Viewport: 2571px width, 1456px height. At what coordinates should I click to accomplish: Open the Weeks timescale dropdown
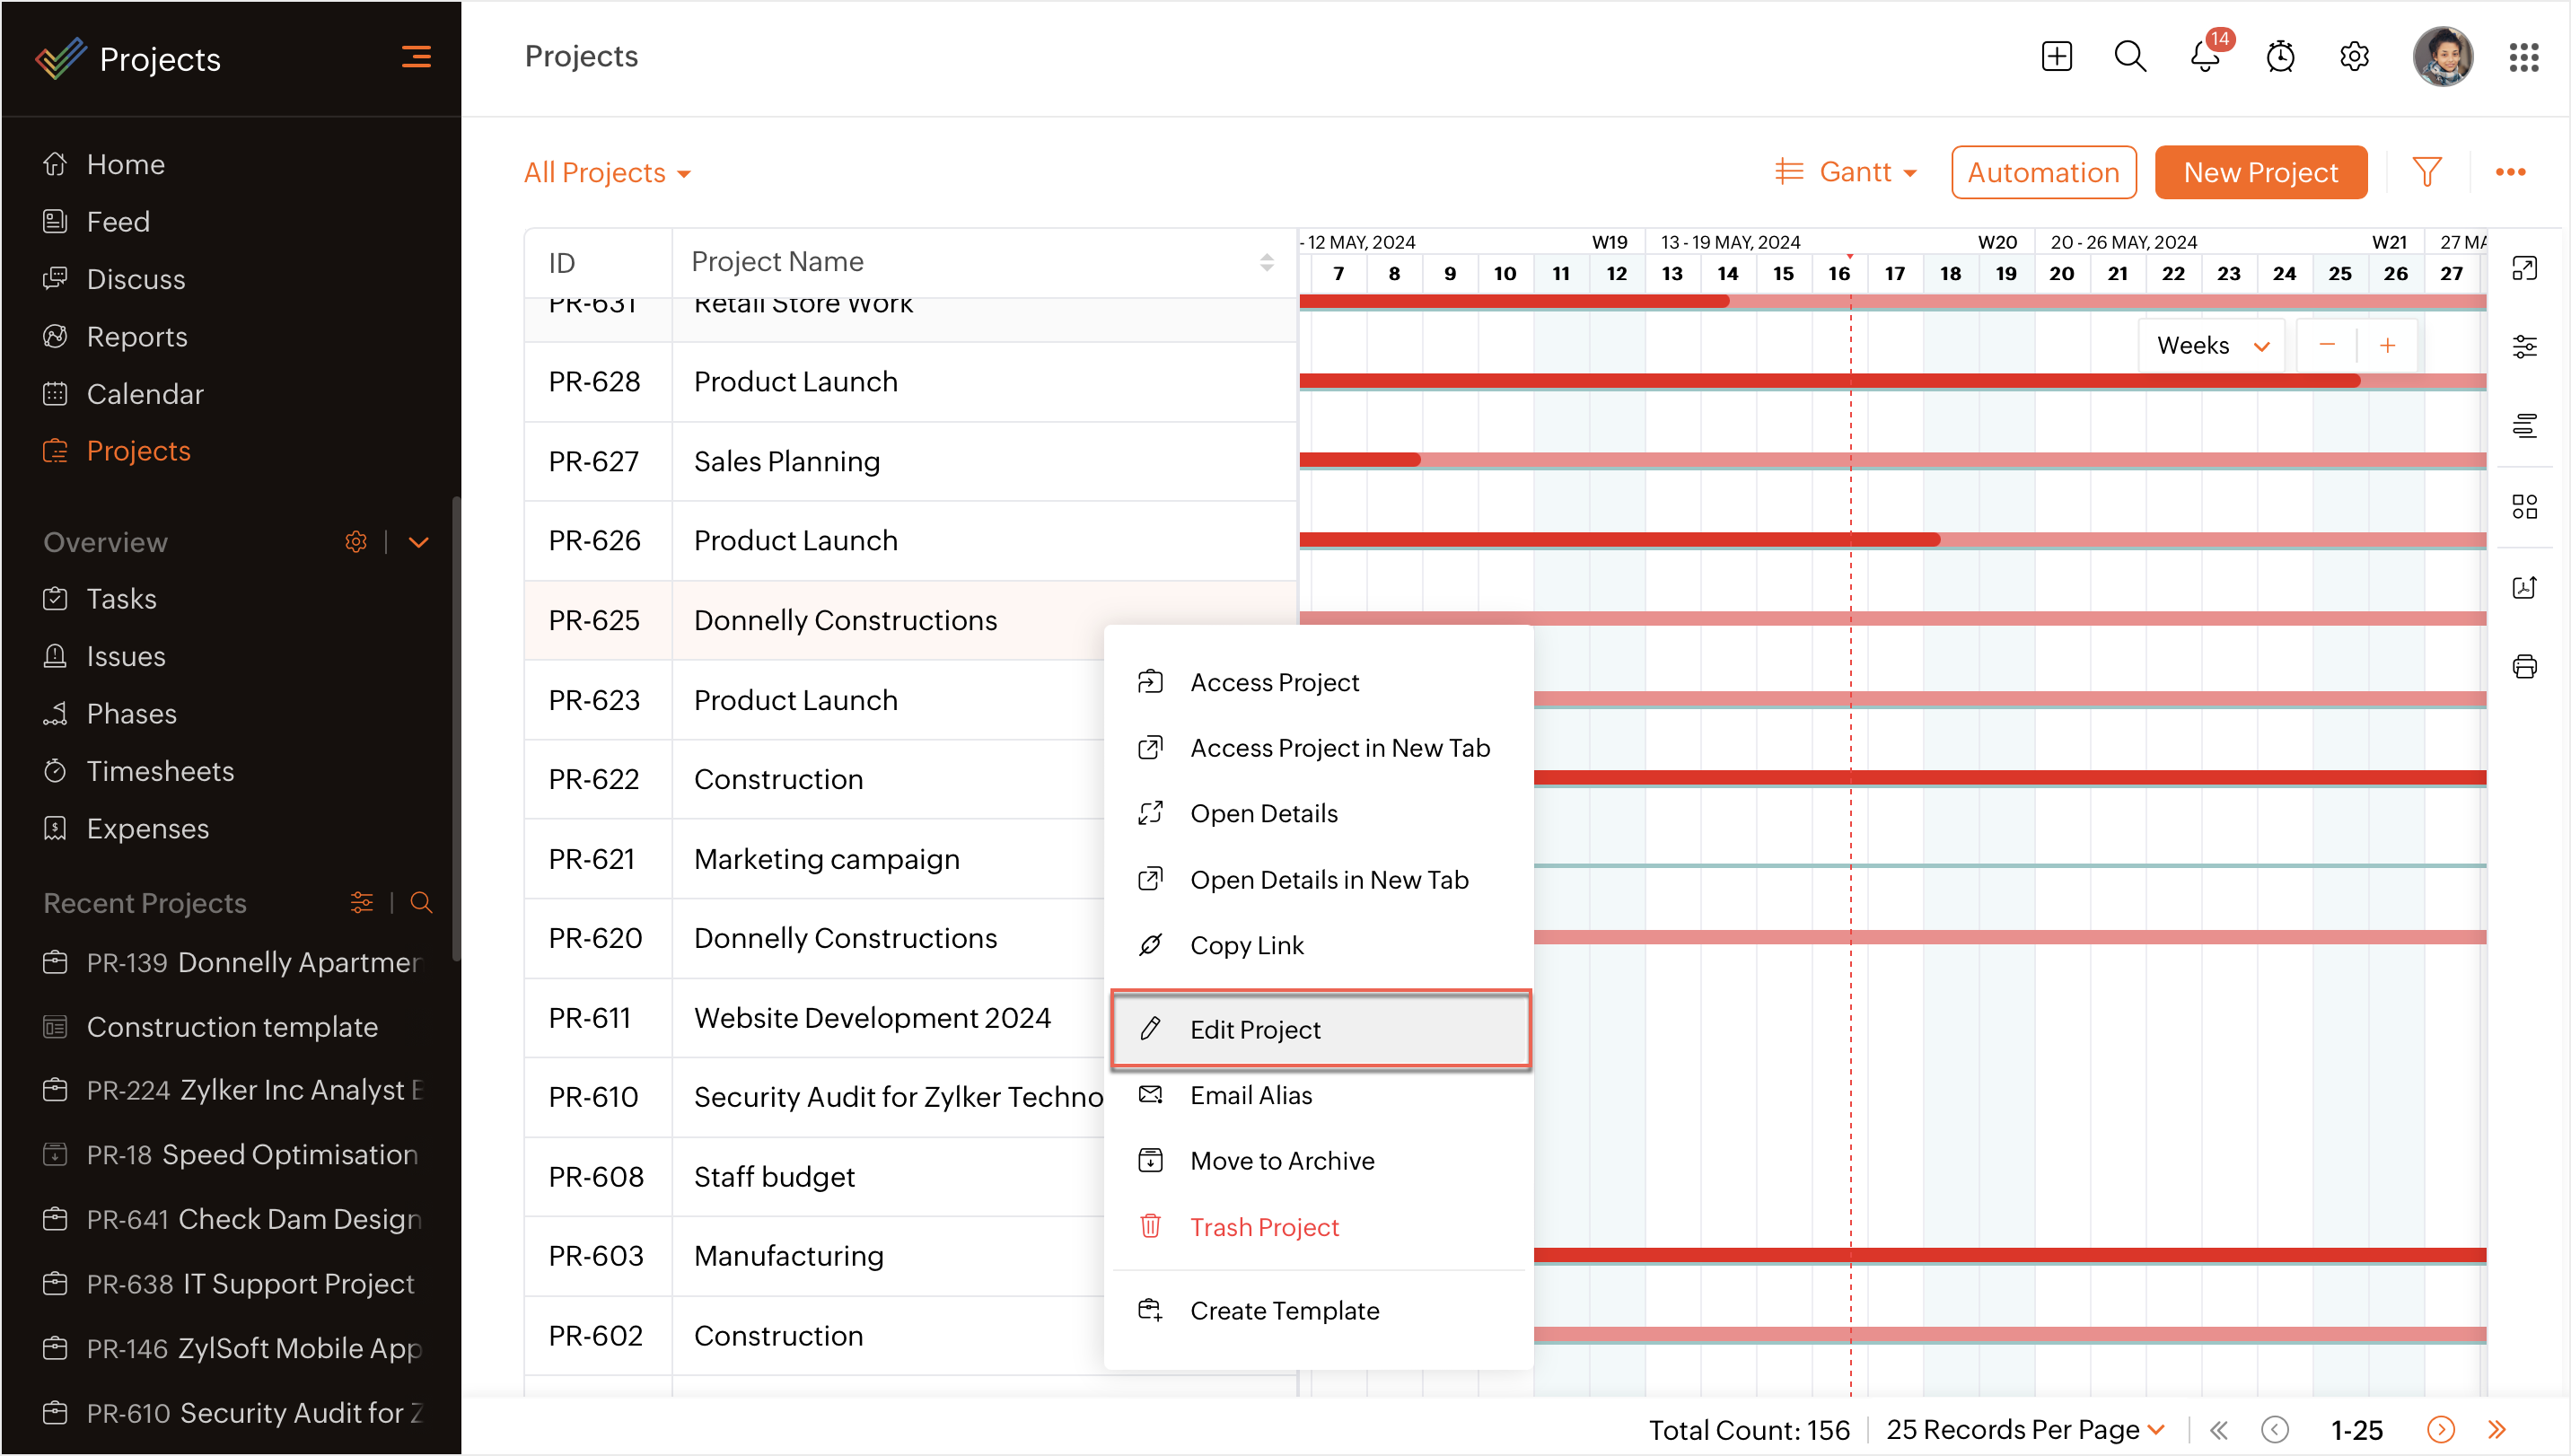tap(2211, 345)
